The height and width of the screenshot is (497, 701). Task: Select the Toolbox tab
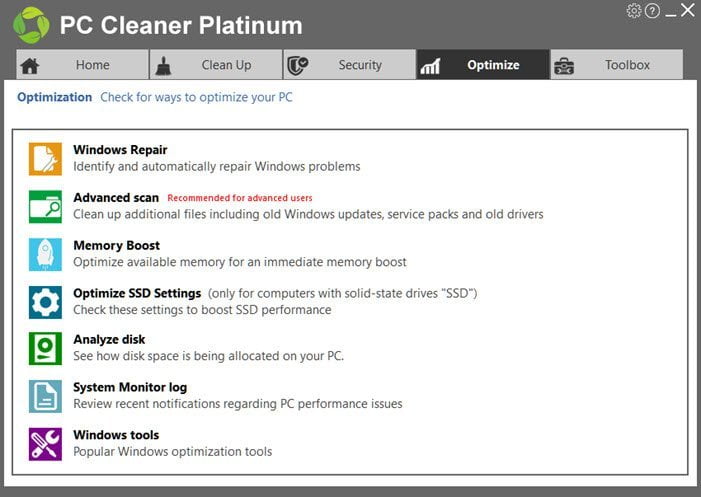click(617, 65)
